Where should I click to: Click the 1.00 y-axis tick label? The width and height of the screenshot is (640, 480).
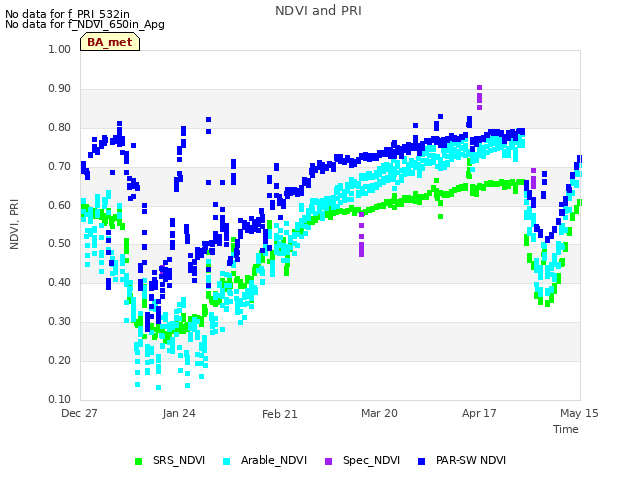tap(60, 49)
